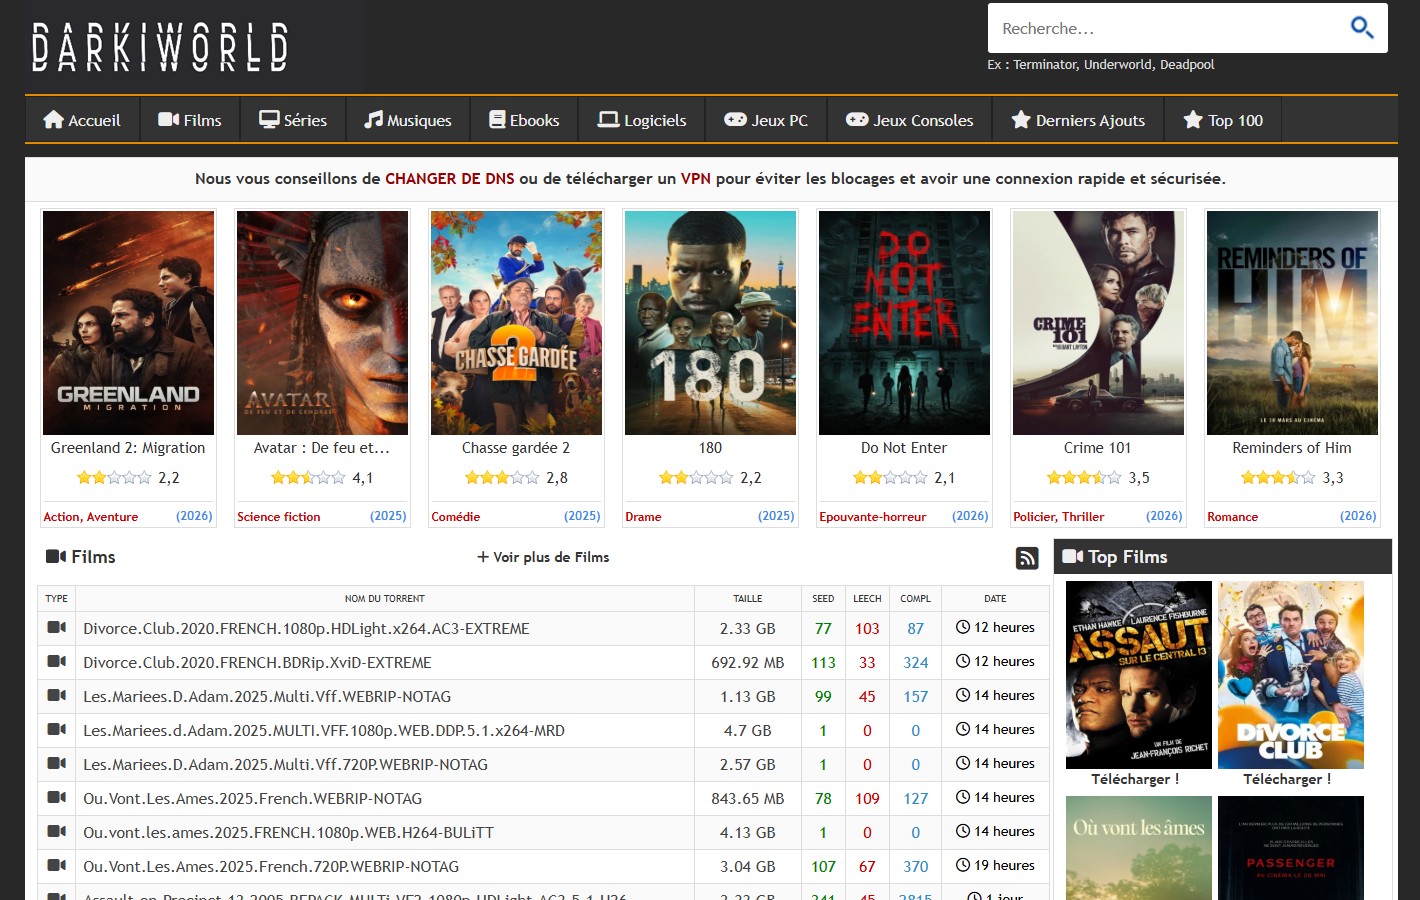This screenshot has height=900, width=1420.
Task: Click the Policier, Thriller genre link
Action: (1059, 517)
